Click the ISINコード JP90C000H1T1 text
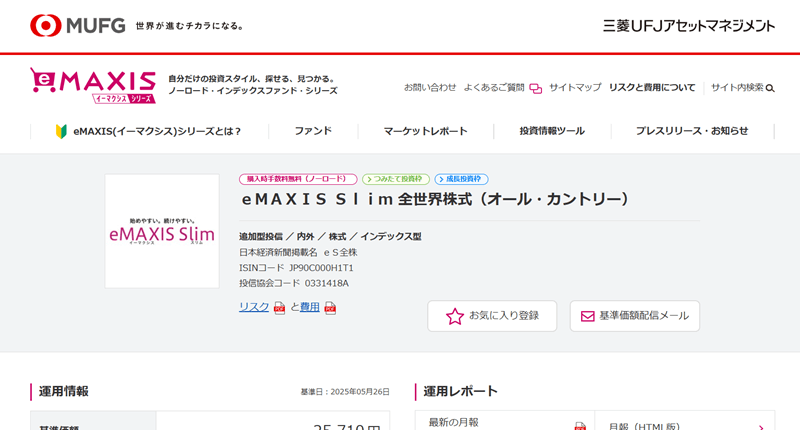The width and height of the screenshot is (800, 430). pos(296,268)
